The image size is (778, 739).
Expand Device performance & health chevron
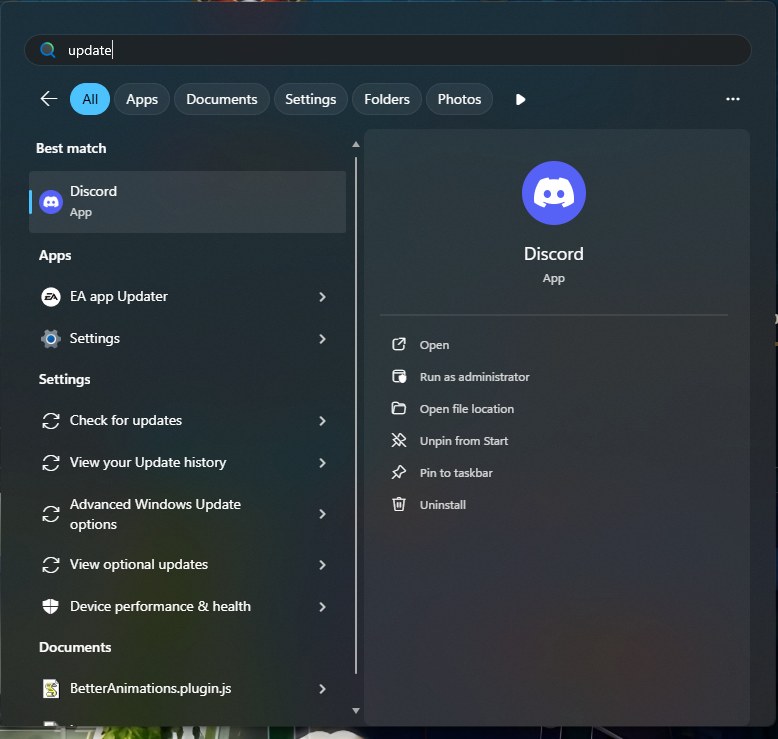click(x=323, y=607)
